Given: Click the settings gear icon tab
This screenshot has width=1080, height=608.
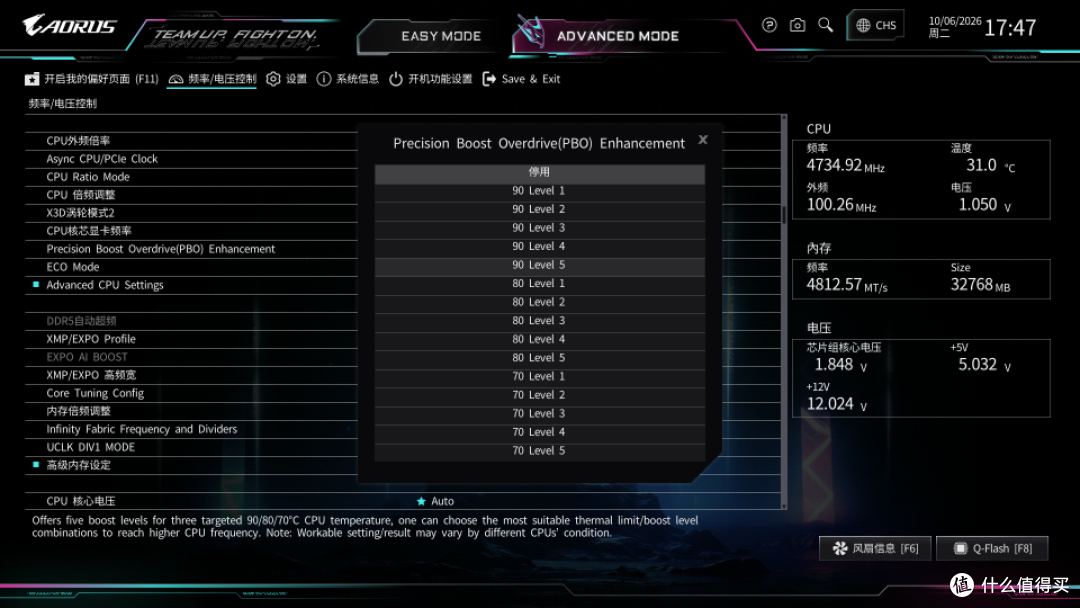Looking at the screenshot, I should (273, 79).
